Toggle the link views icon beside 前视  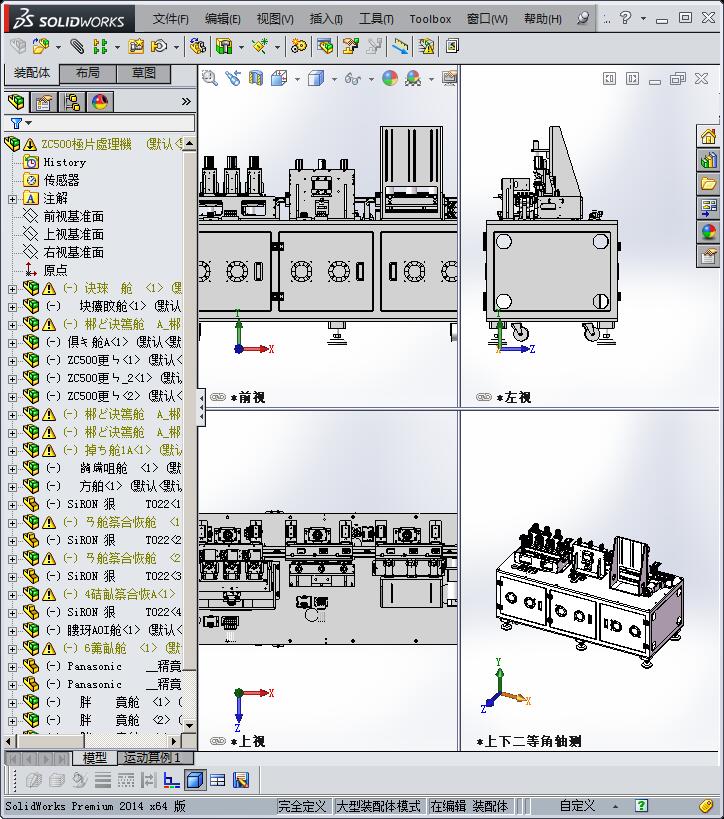217,397
